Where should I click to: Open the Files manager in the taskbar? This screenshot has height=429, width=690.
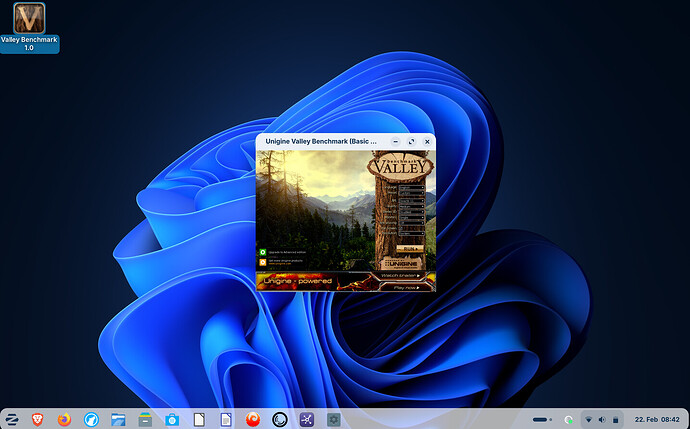pos(118,419)
